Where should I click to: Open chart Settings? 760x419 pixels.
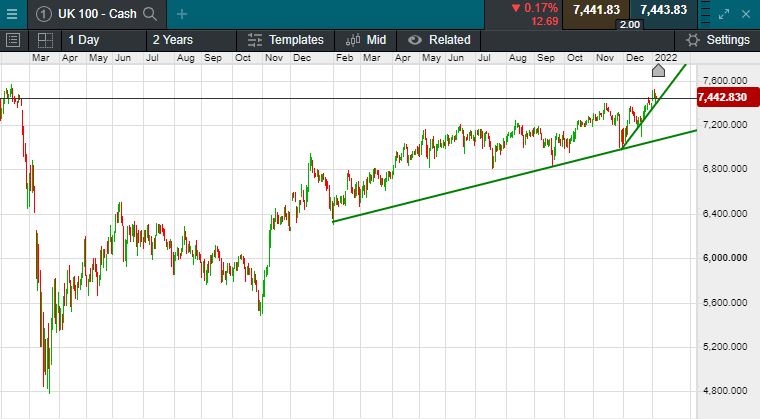pyautogui.click(x=716, y=40)
